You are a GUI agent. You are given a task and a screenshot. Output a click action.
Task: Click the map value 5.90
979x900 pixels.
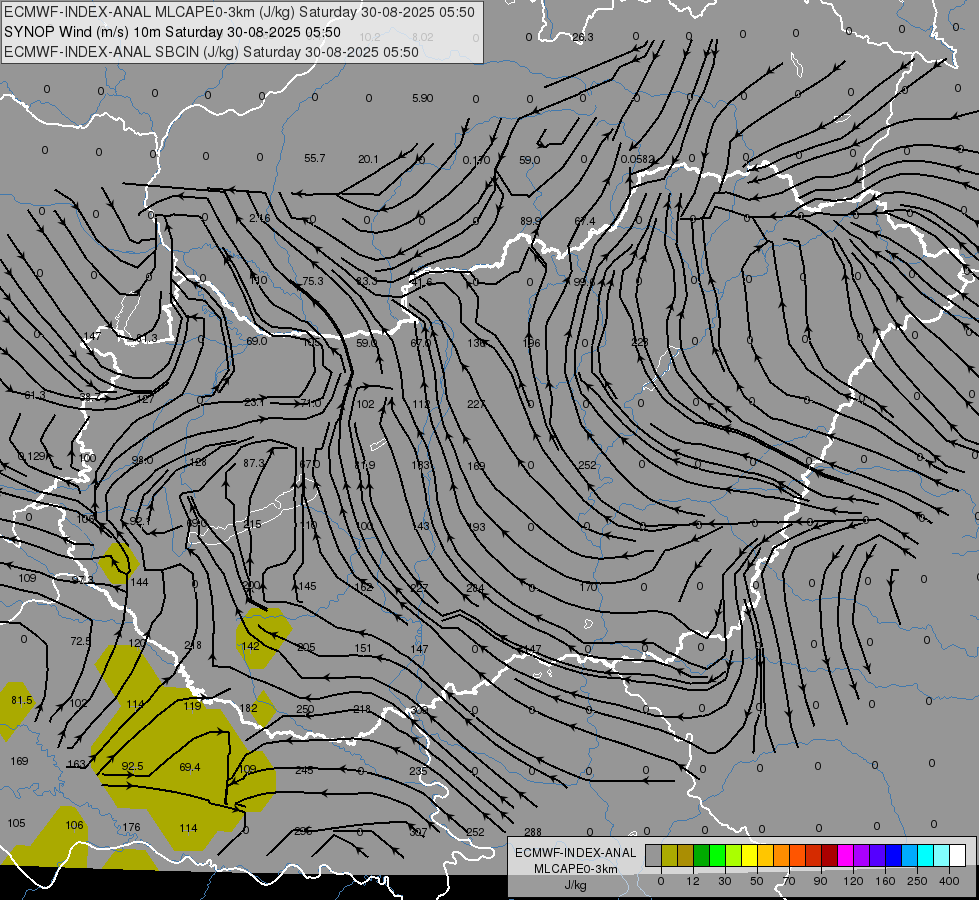[x=423, y=98]
